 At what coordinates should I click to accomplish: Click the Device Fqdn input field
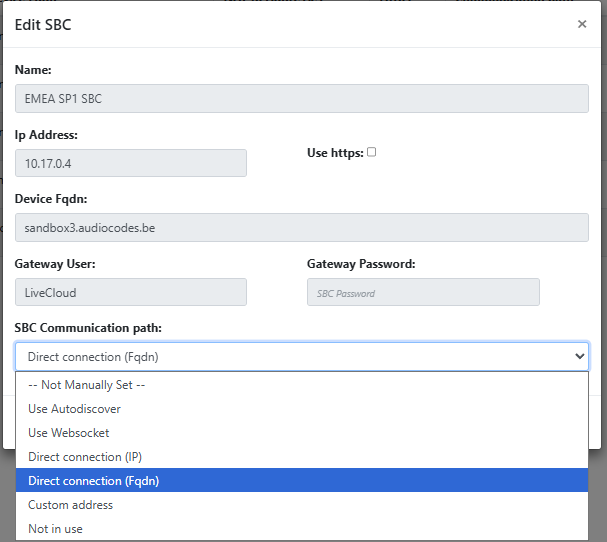tap(301, 228)
